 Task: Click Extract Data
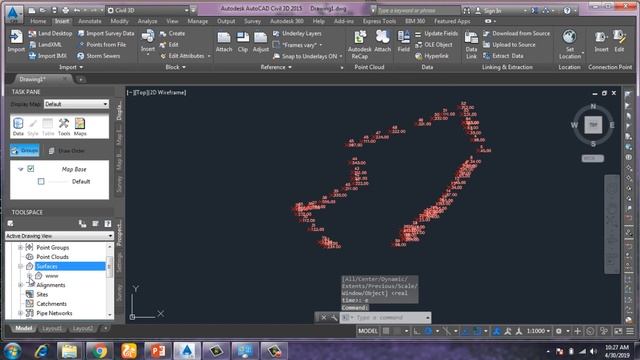click(x=503, y=56)
